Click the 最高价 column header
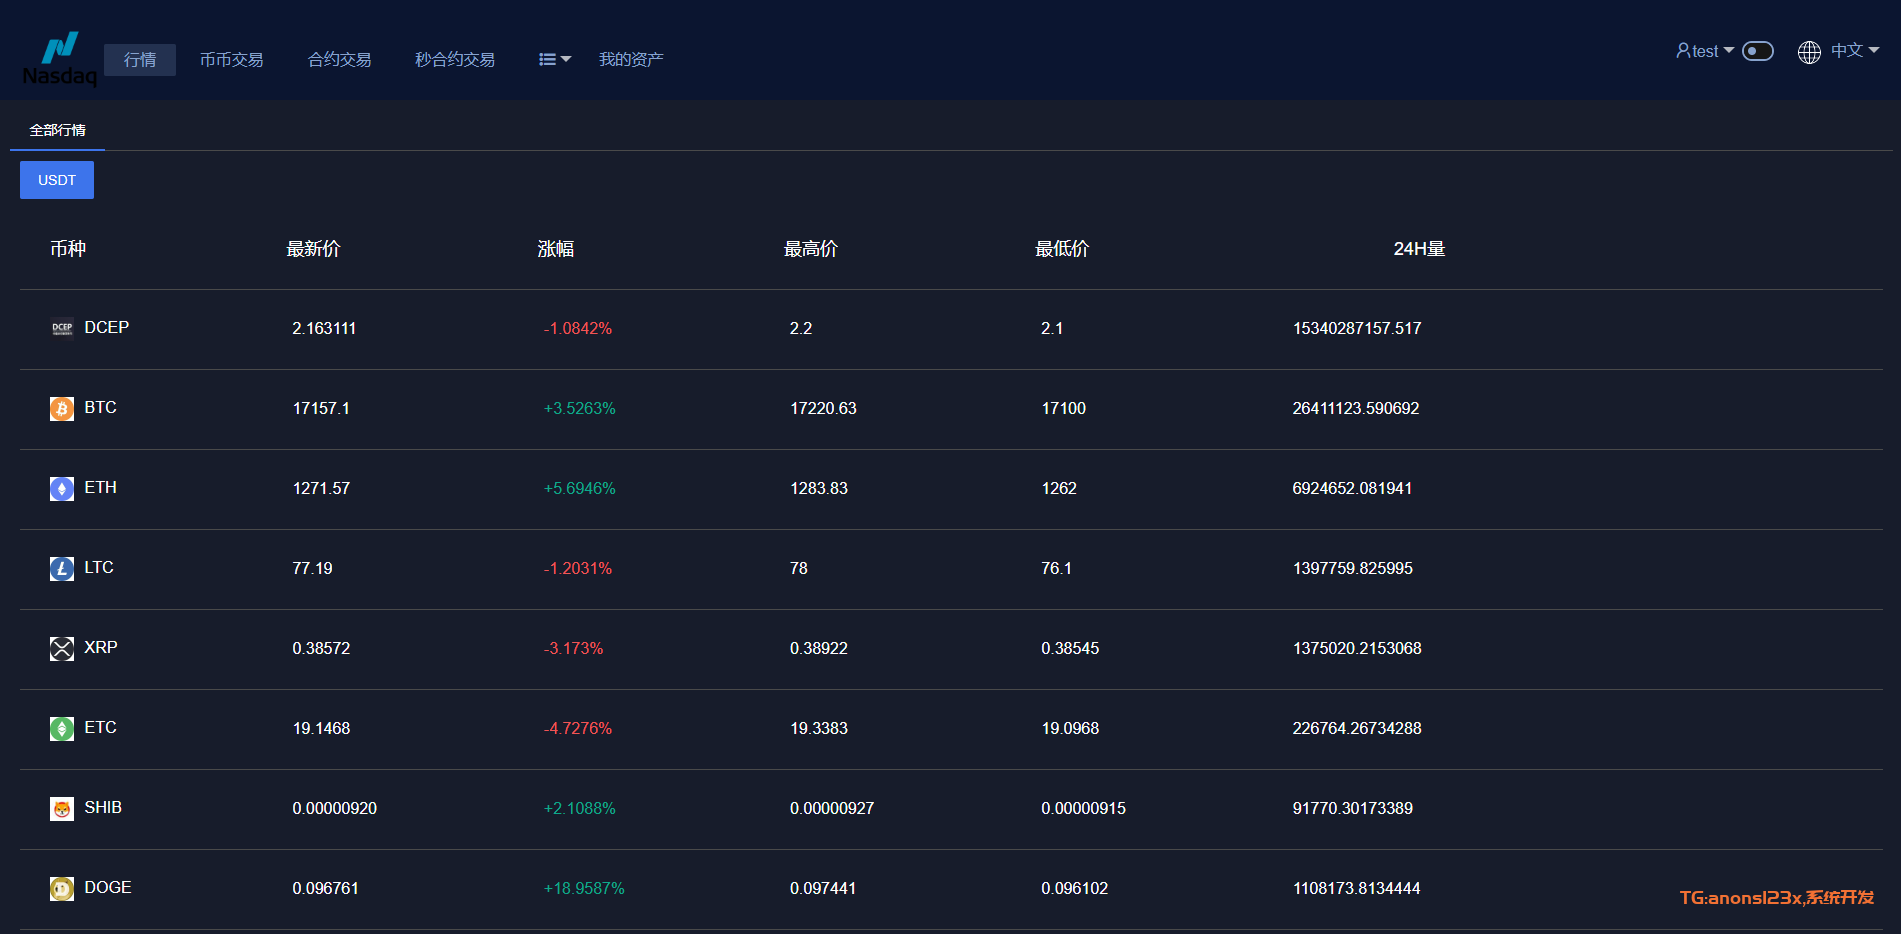The height and width of the screenshot is (934, 1901). click(x=811, y=248)
